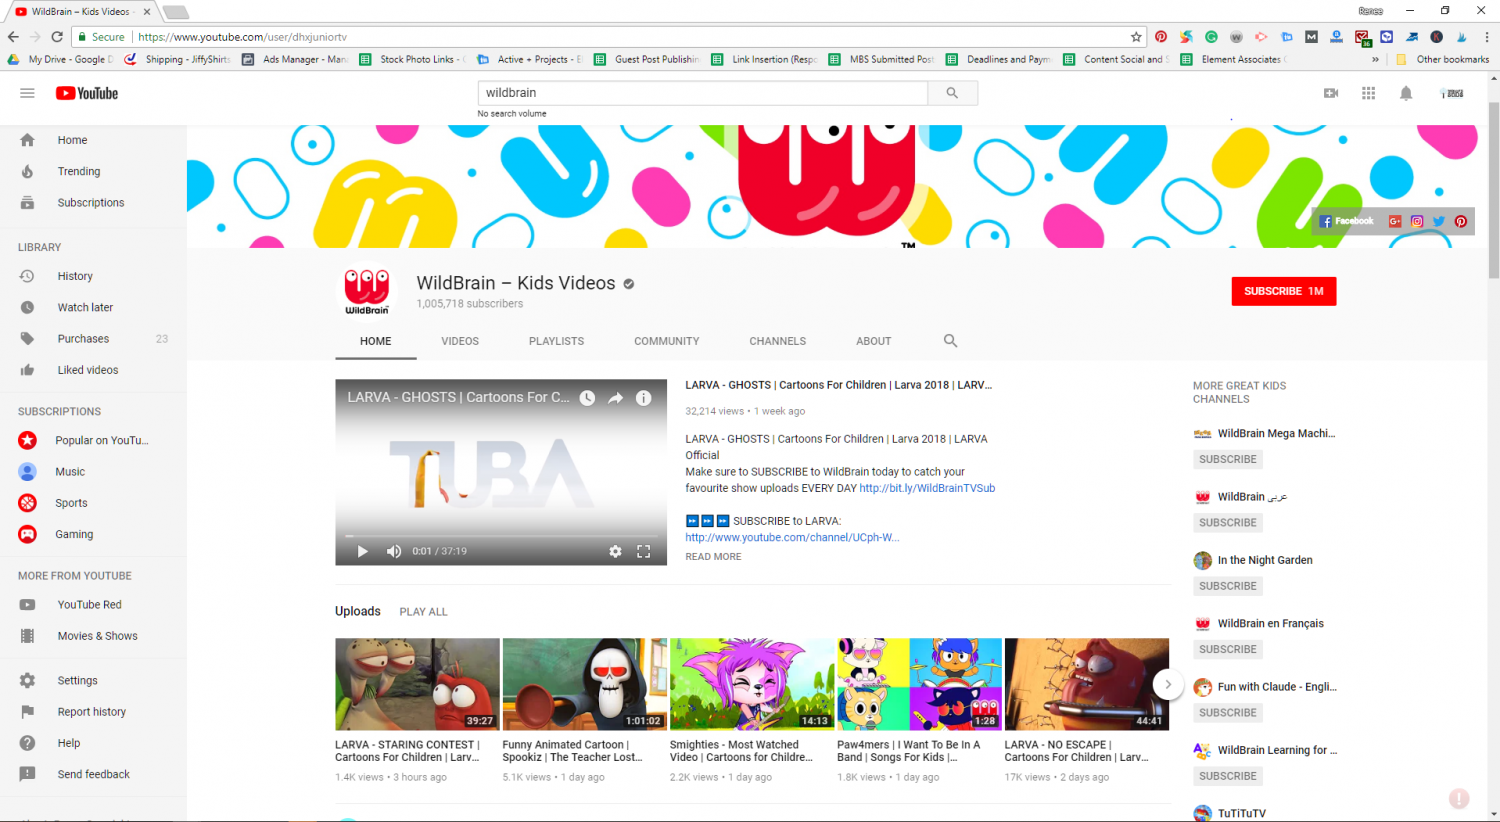Click the search magnifier button
The image size is (1500, 822).
click(x=952, y=93)
